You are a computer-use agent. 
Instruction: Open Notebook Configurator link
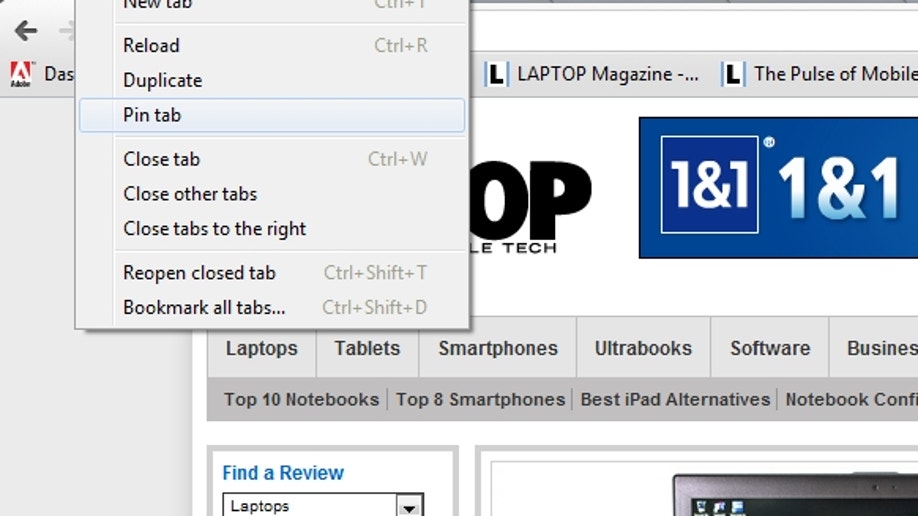click(x=851, y=399)
